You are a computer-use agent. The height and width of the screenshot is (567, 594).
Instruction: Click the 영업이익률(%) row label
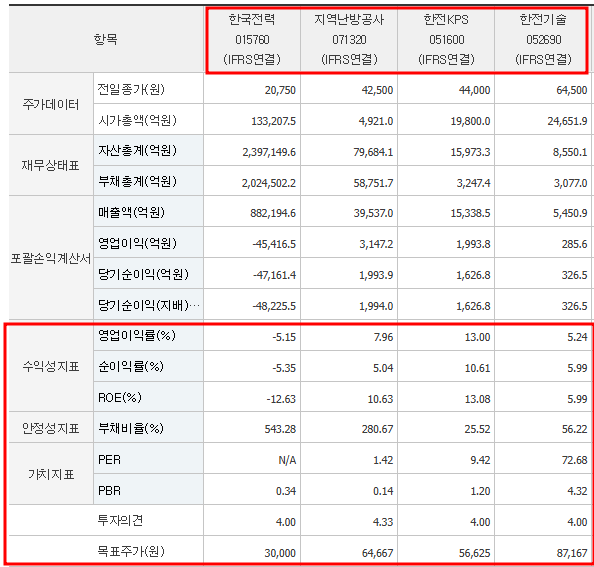[137, 335]
